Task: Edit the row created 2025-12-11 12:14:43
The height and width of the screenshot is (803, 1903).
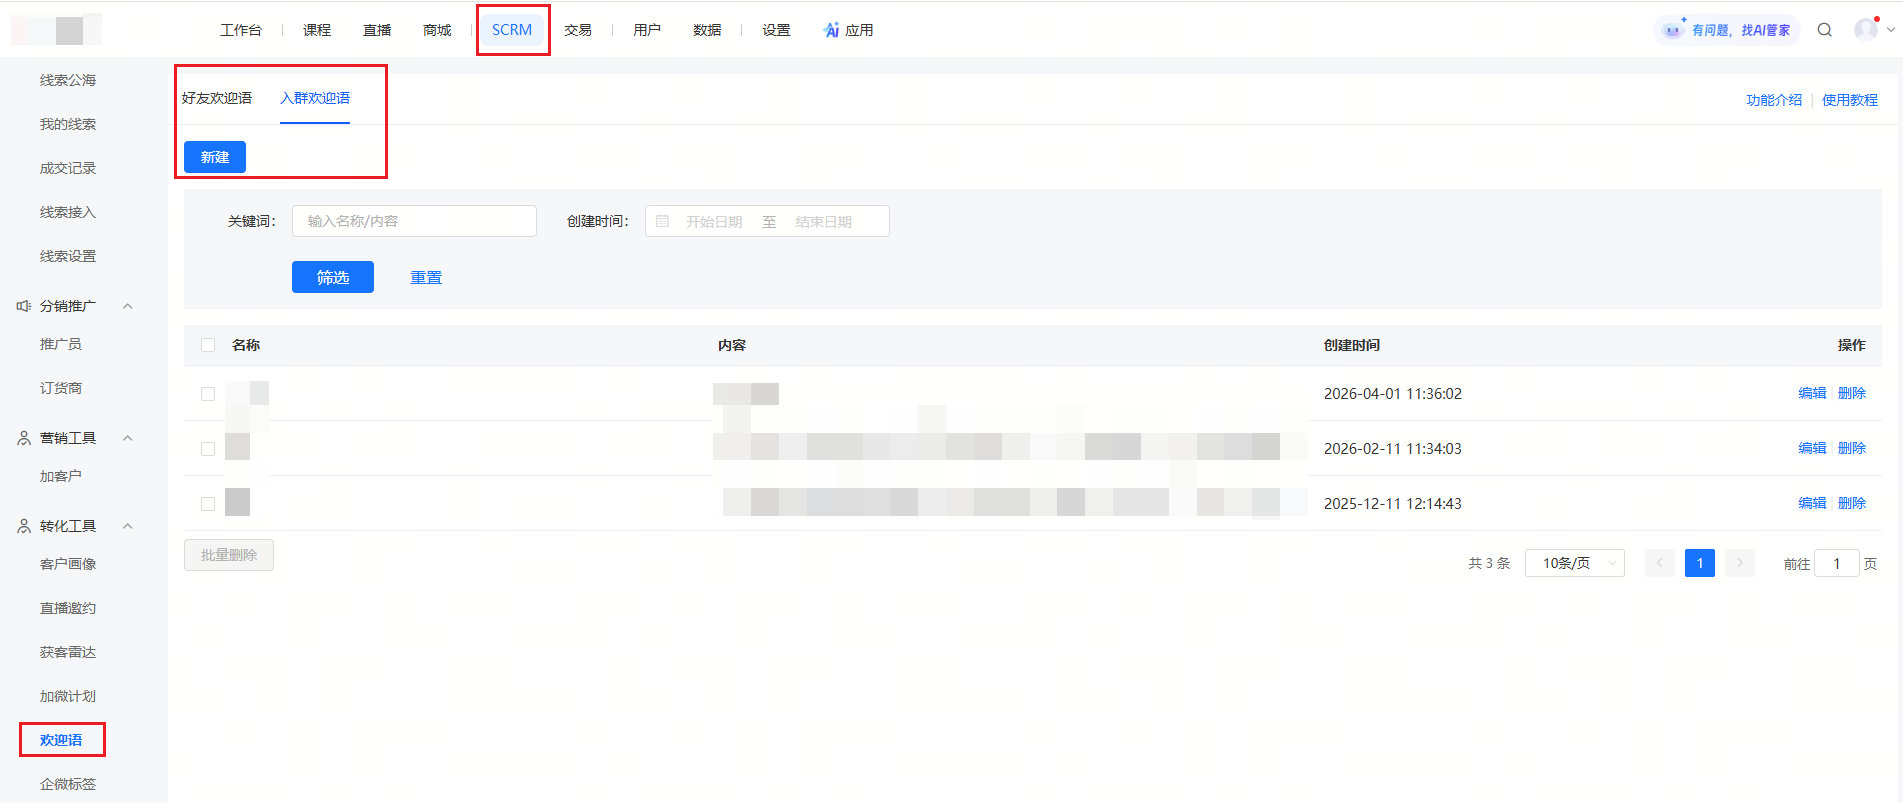Action: [1812, 503]
